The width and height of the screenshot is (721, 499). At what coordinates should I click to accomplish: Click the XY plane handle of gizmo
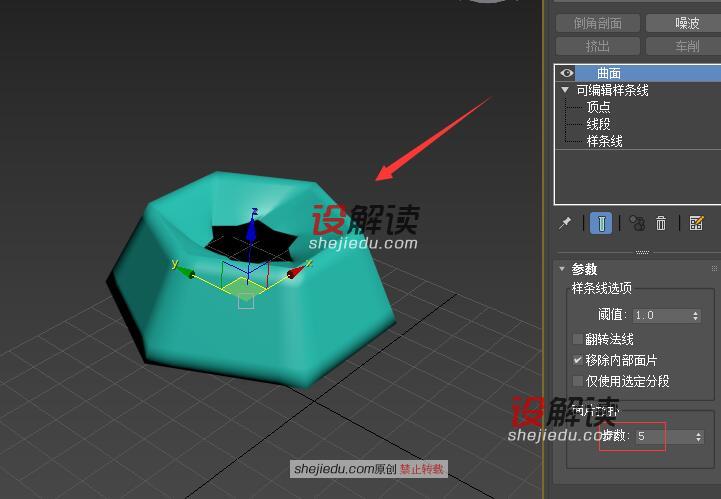(243, 288)
